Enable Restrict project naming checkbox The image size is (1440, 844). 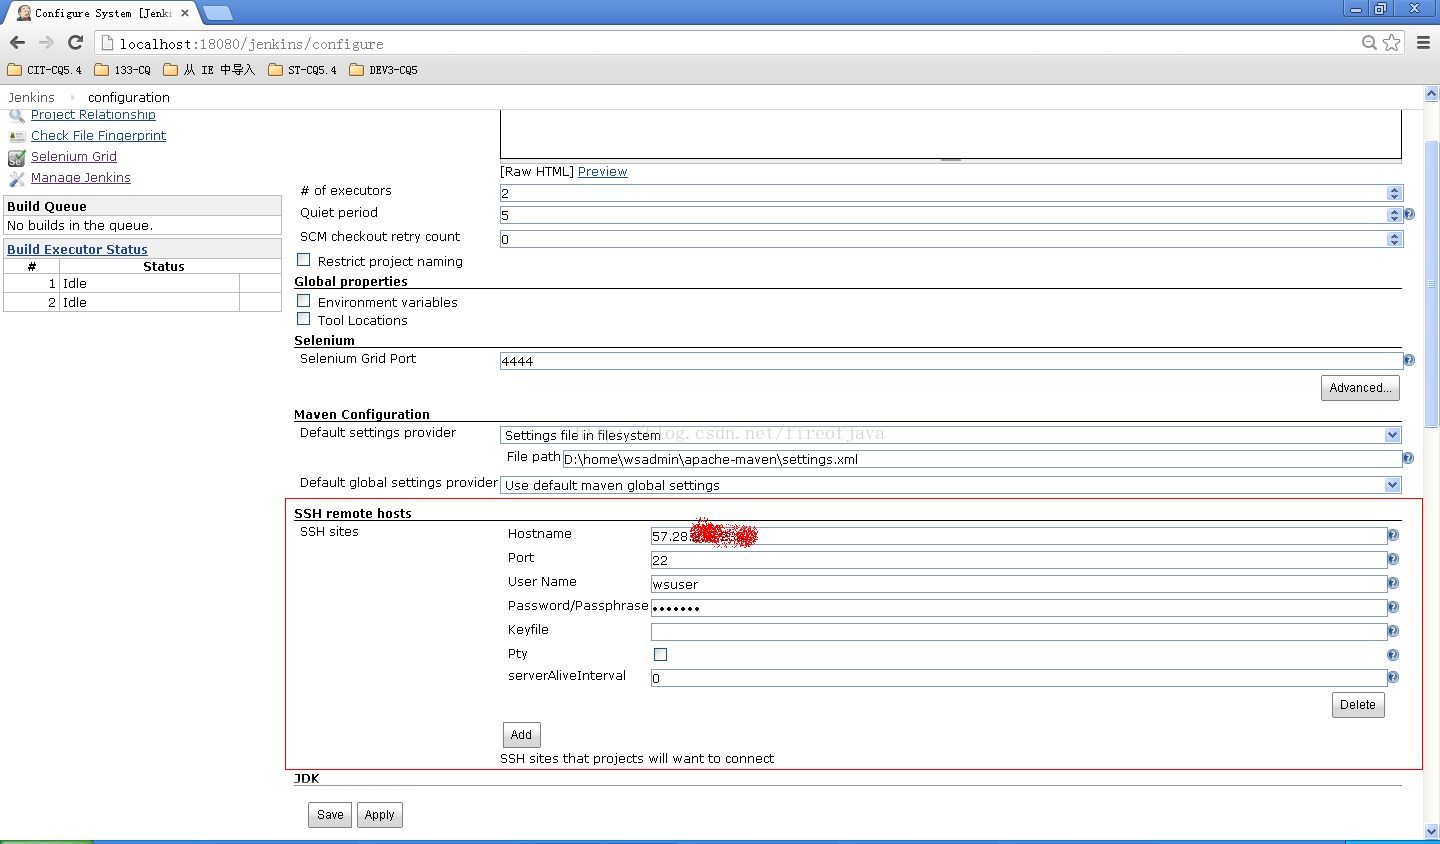[304, 260]
